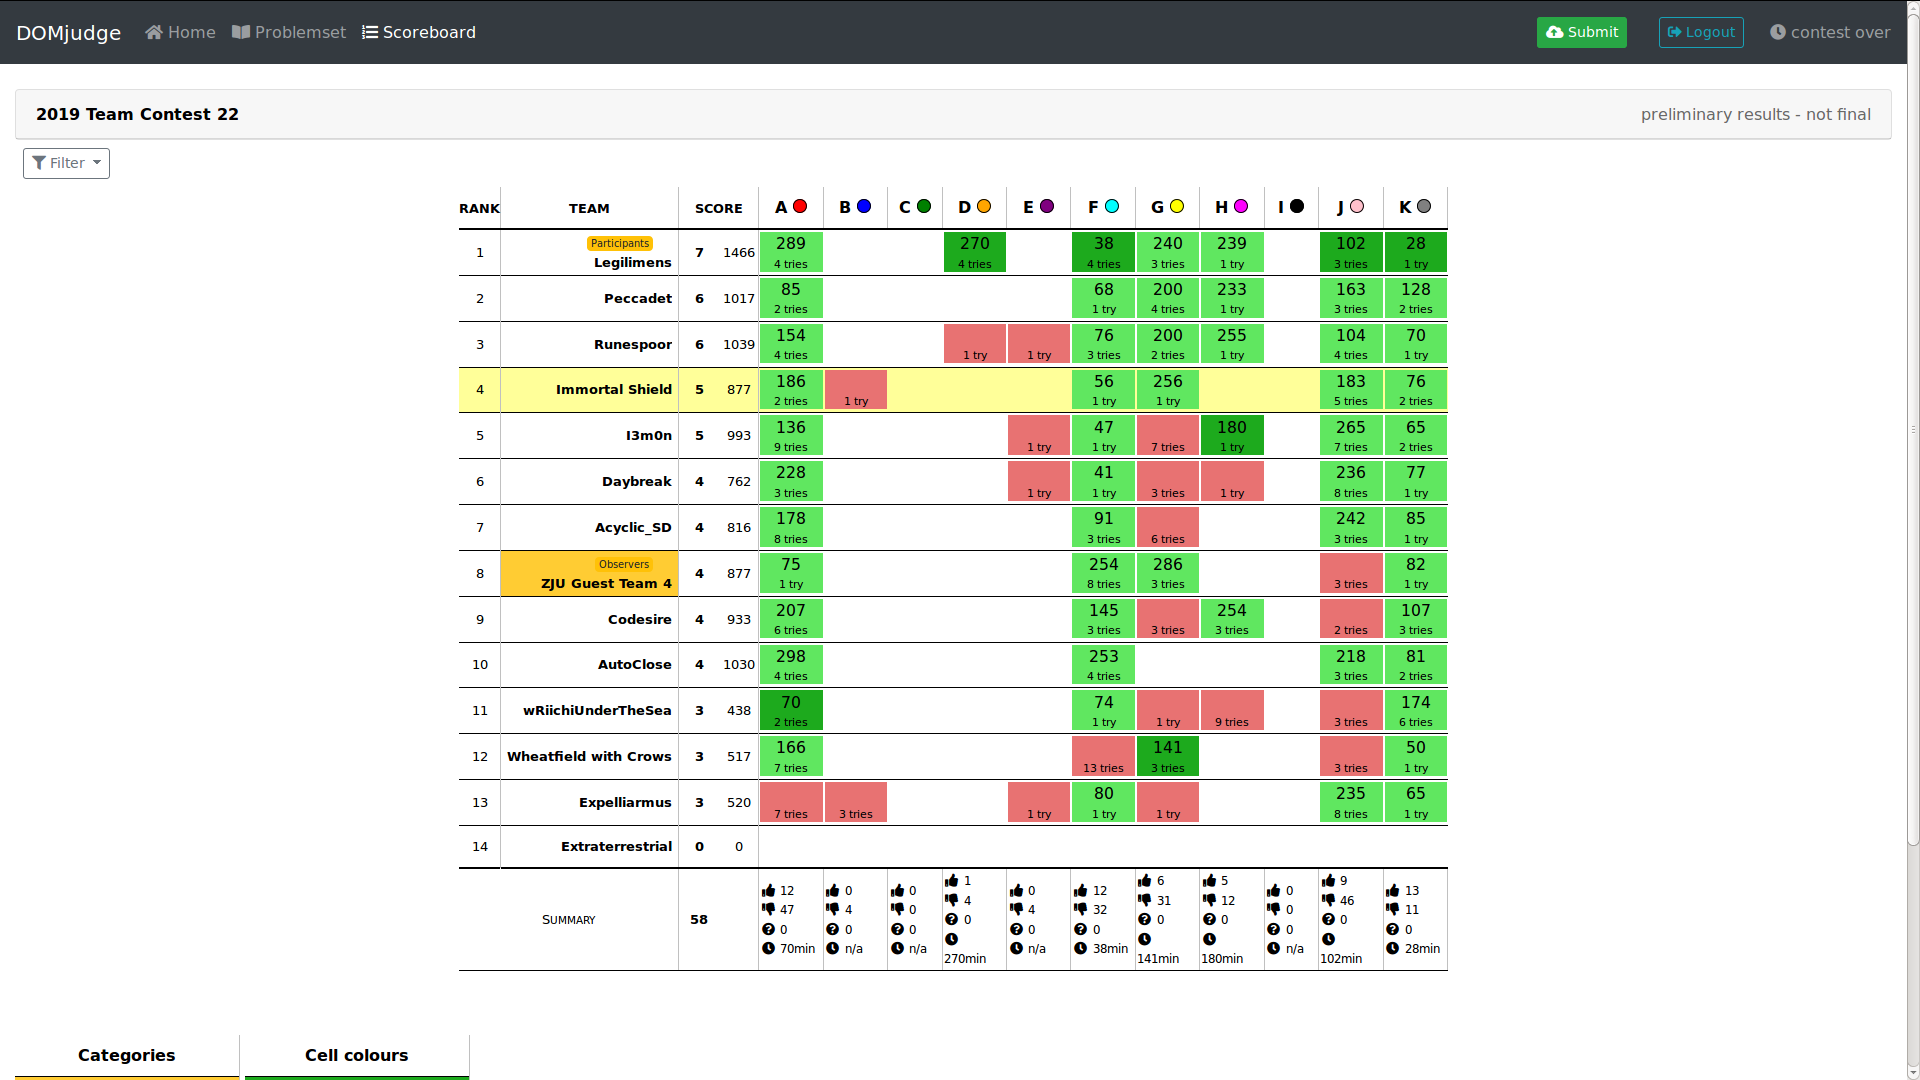The height and width of the screenshot is (1080, 1920).
Task: Click the thumbs-up icon in problem A summary
Action: click(x=768, y=890)
